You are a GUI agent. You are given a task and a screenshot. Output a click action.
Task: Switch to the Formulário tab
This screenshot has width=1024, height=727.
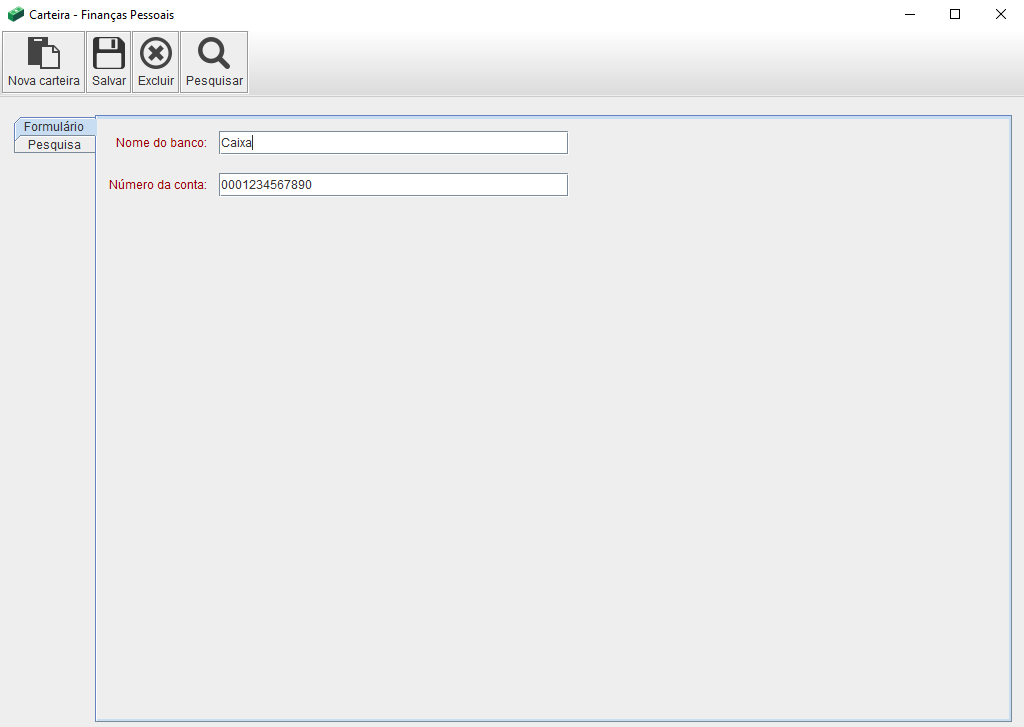[x=54, y=127]
